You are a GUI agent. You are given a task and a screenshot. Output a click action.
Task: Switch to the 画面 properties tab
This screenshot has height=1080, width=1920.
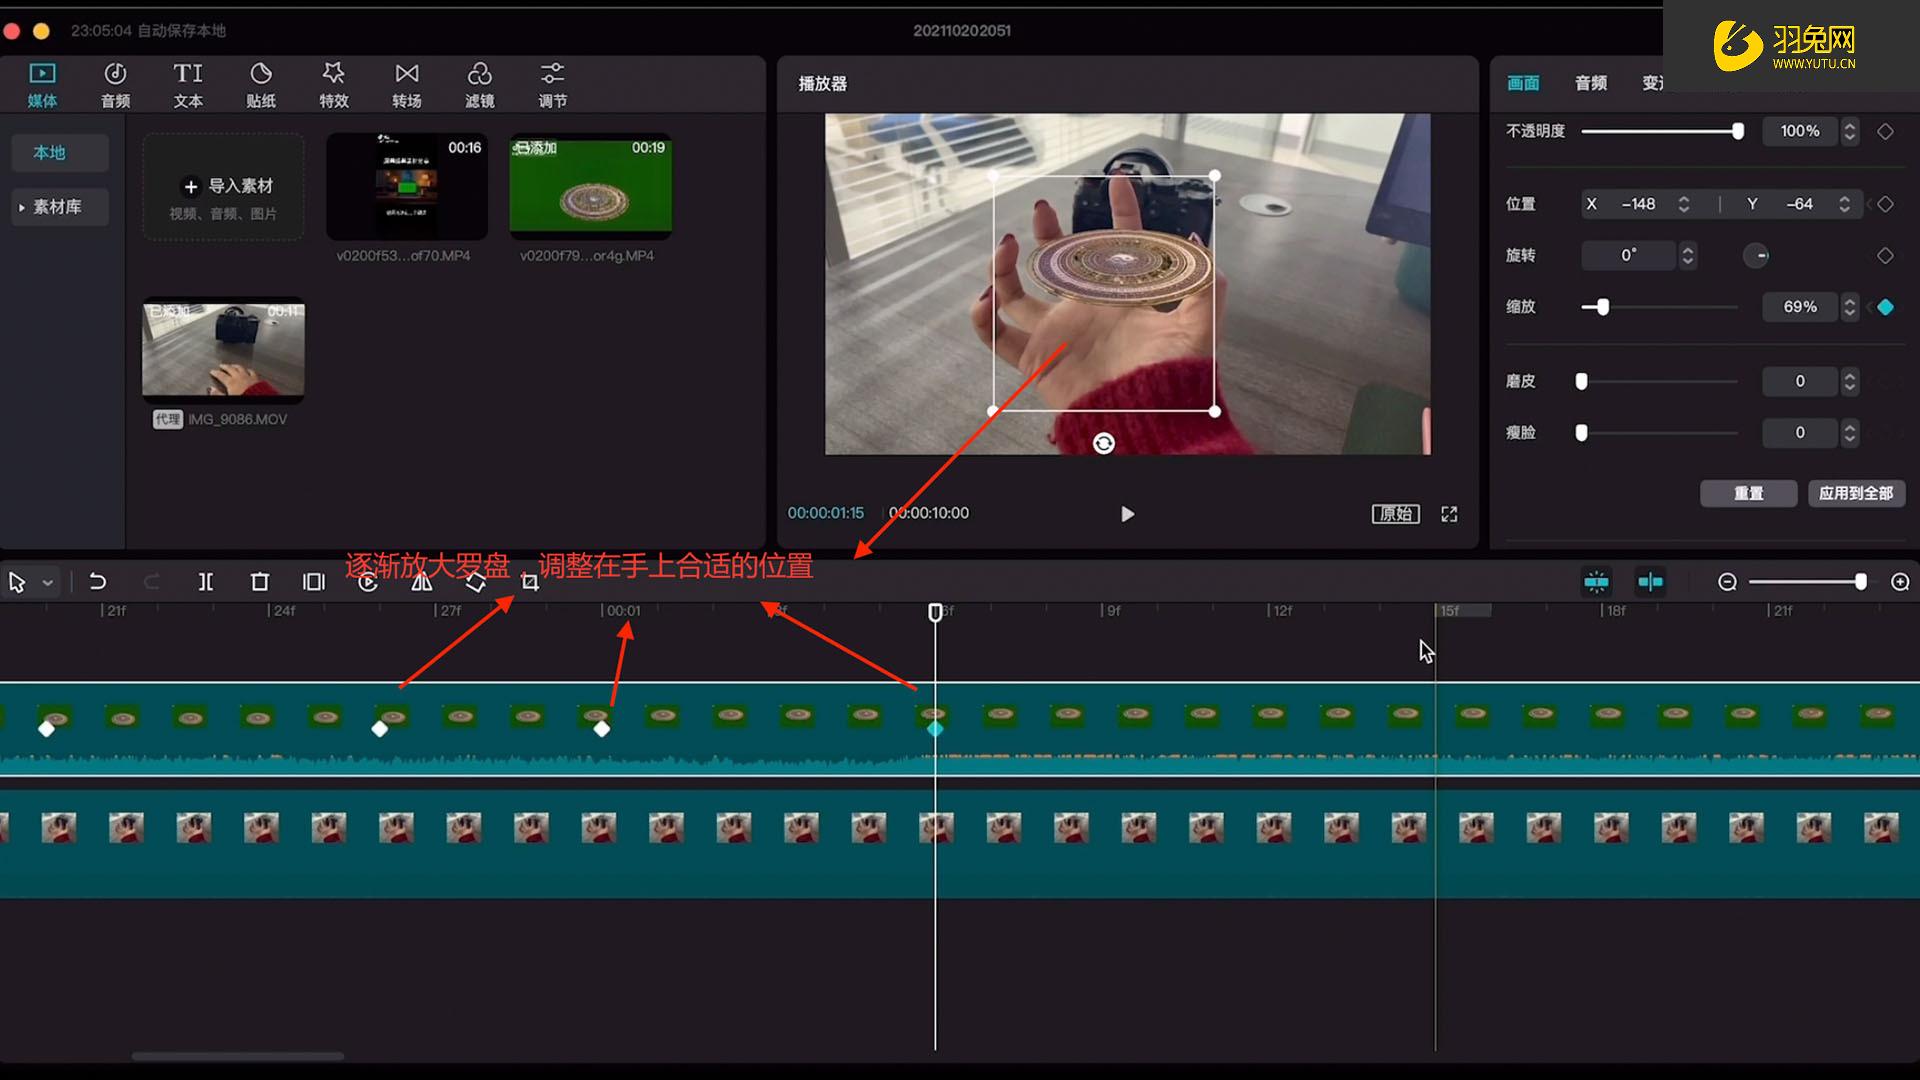(1523, 83)
